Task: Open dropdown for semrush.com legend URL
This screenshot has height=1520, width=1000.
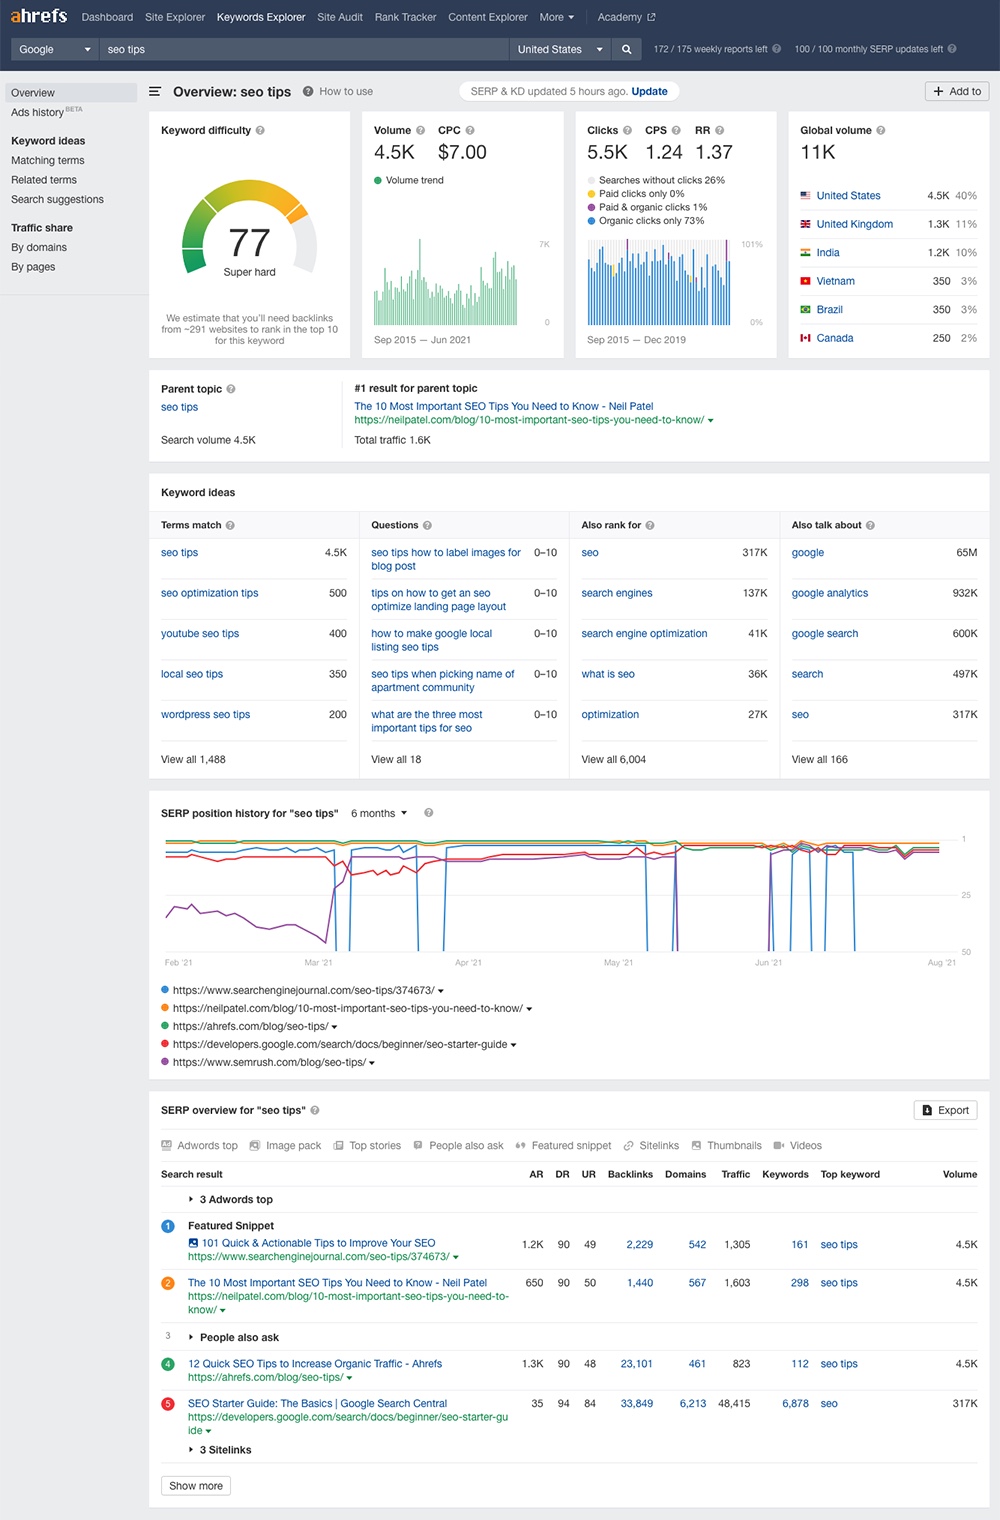Action: [372, 1063]
